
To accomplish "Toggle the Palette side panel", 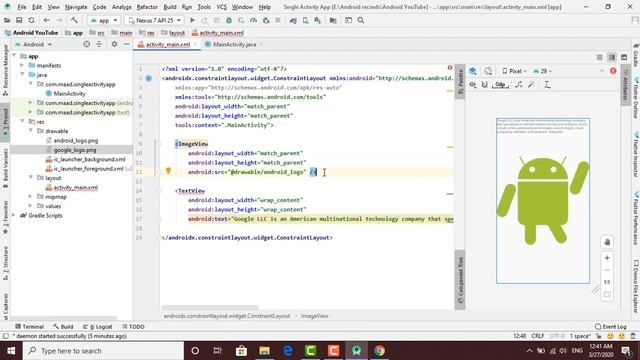I will (x=460, y=82).
